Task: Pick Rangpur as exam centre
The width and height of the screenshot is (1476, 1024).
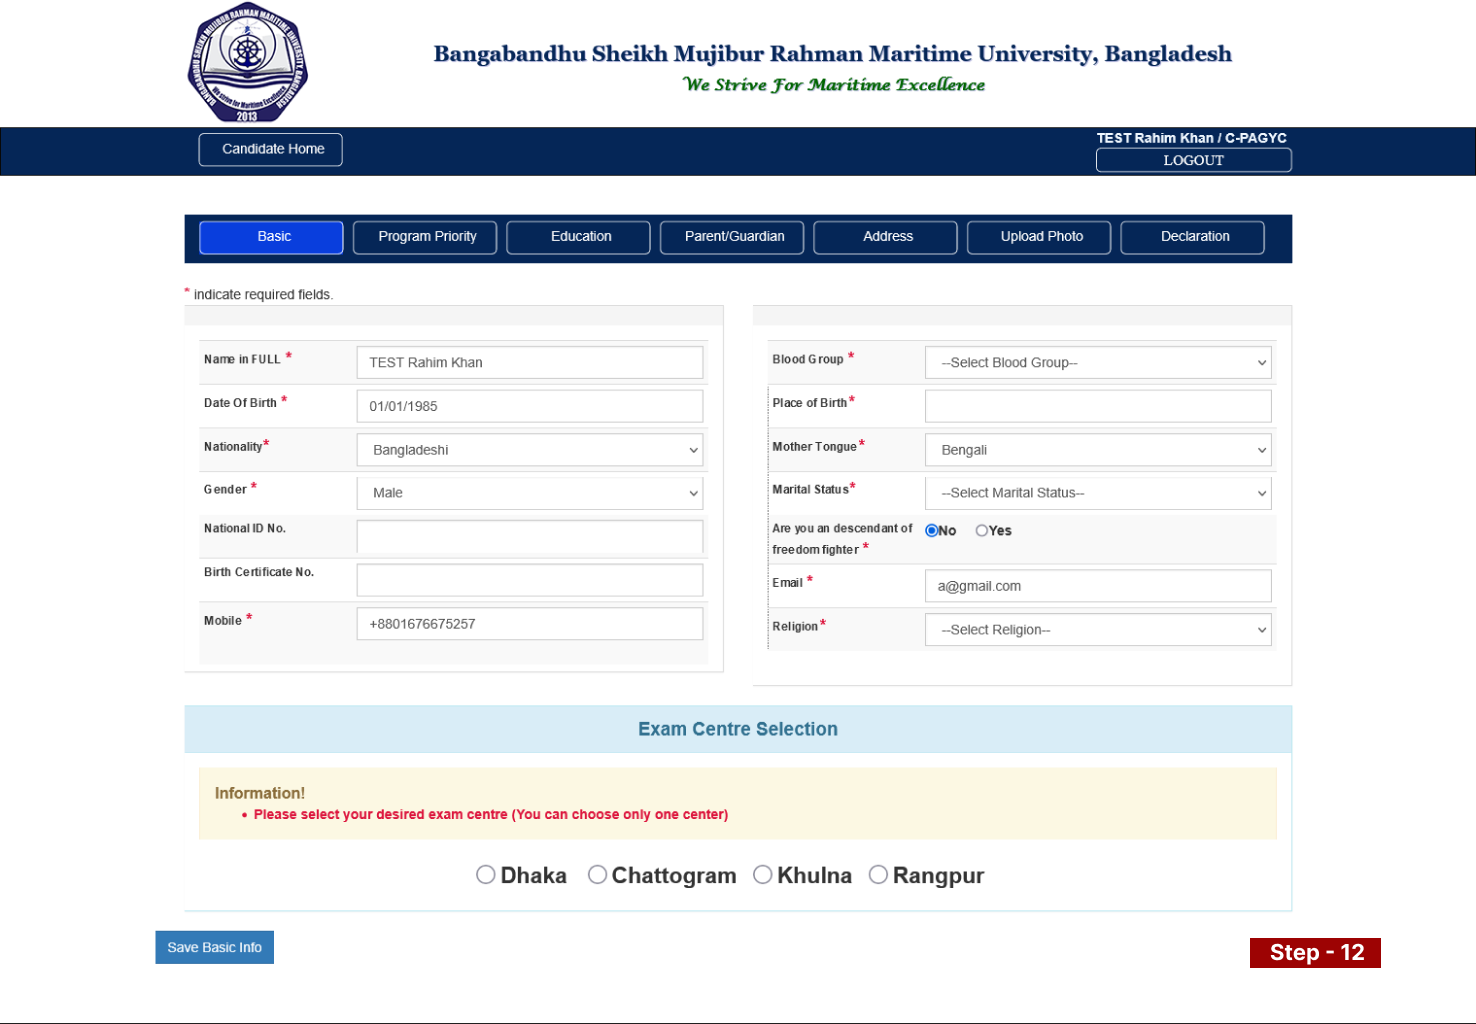Action: tap(878, 875)
